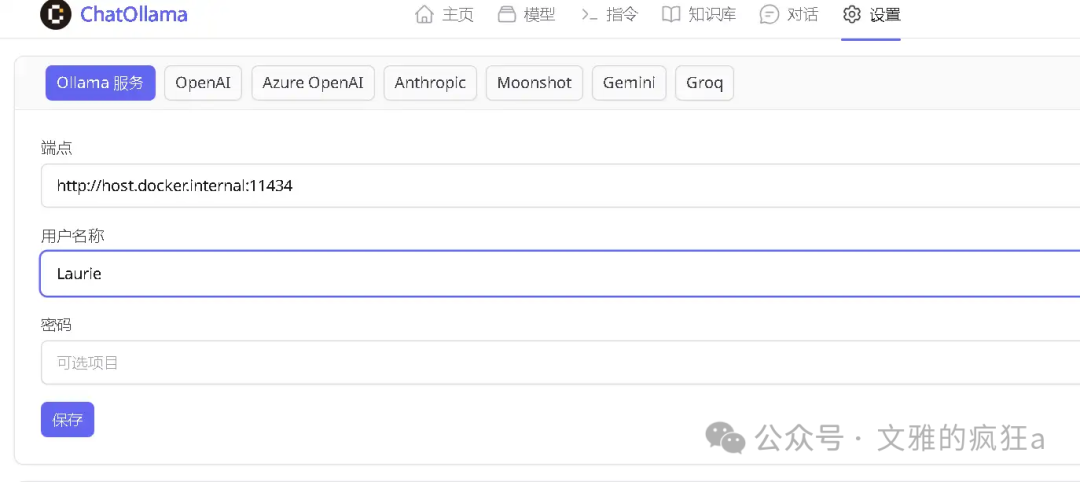Open the 模型 navigation item
The image size is (1080, 482).
[539, 15]
